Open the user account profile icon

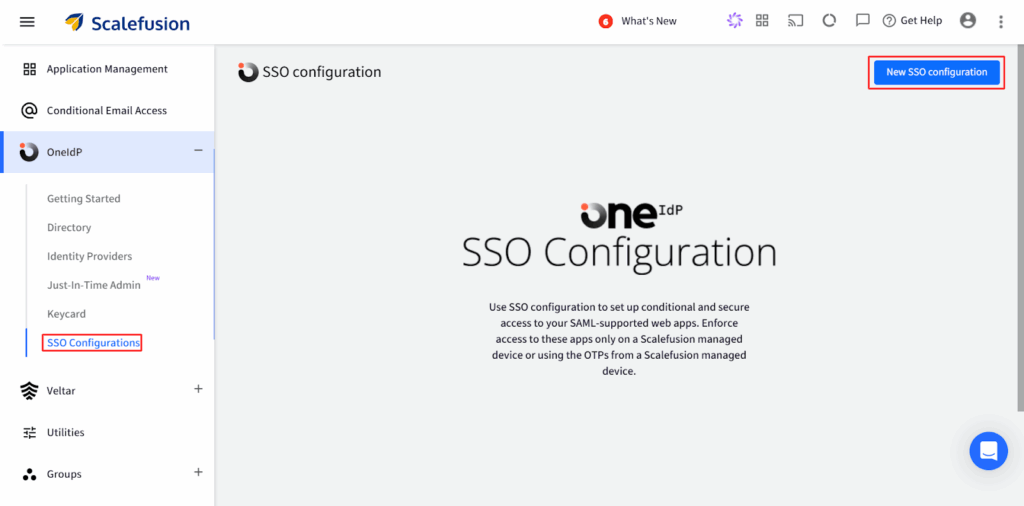pos(967,21)
